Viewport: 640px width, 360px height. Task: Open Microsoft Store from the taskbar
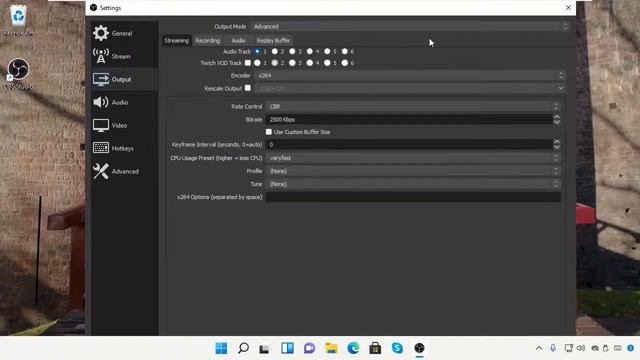[375, 348]
